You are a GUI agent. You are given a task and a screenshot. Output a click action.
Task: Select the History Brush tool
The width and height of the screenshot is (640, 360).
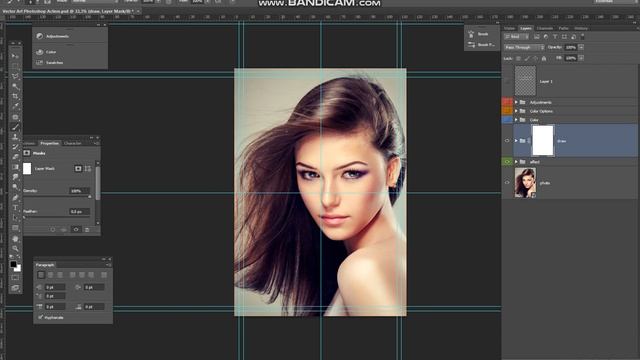click(15, 147)
